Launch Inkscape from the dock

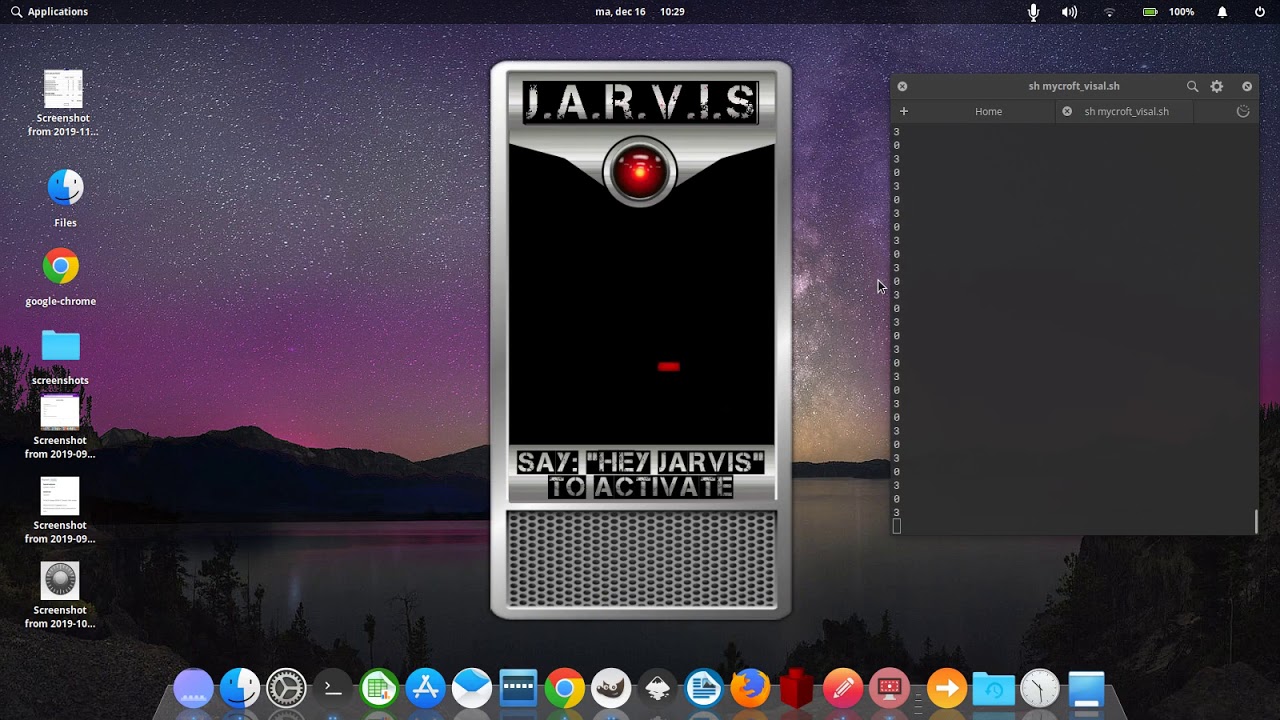658,689
